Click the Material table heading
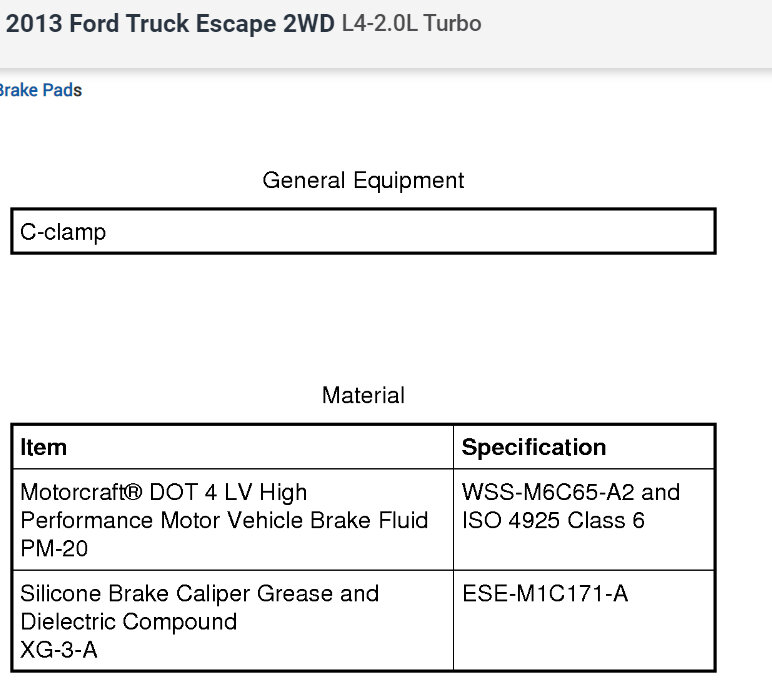772x694 pixels. (363, 395)
